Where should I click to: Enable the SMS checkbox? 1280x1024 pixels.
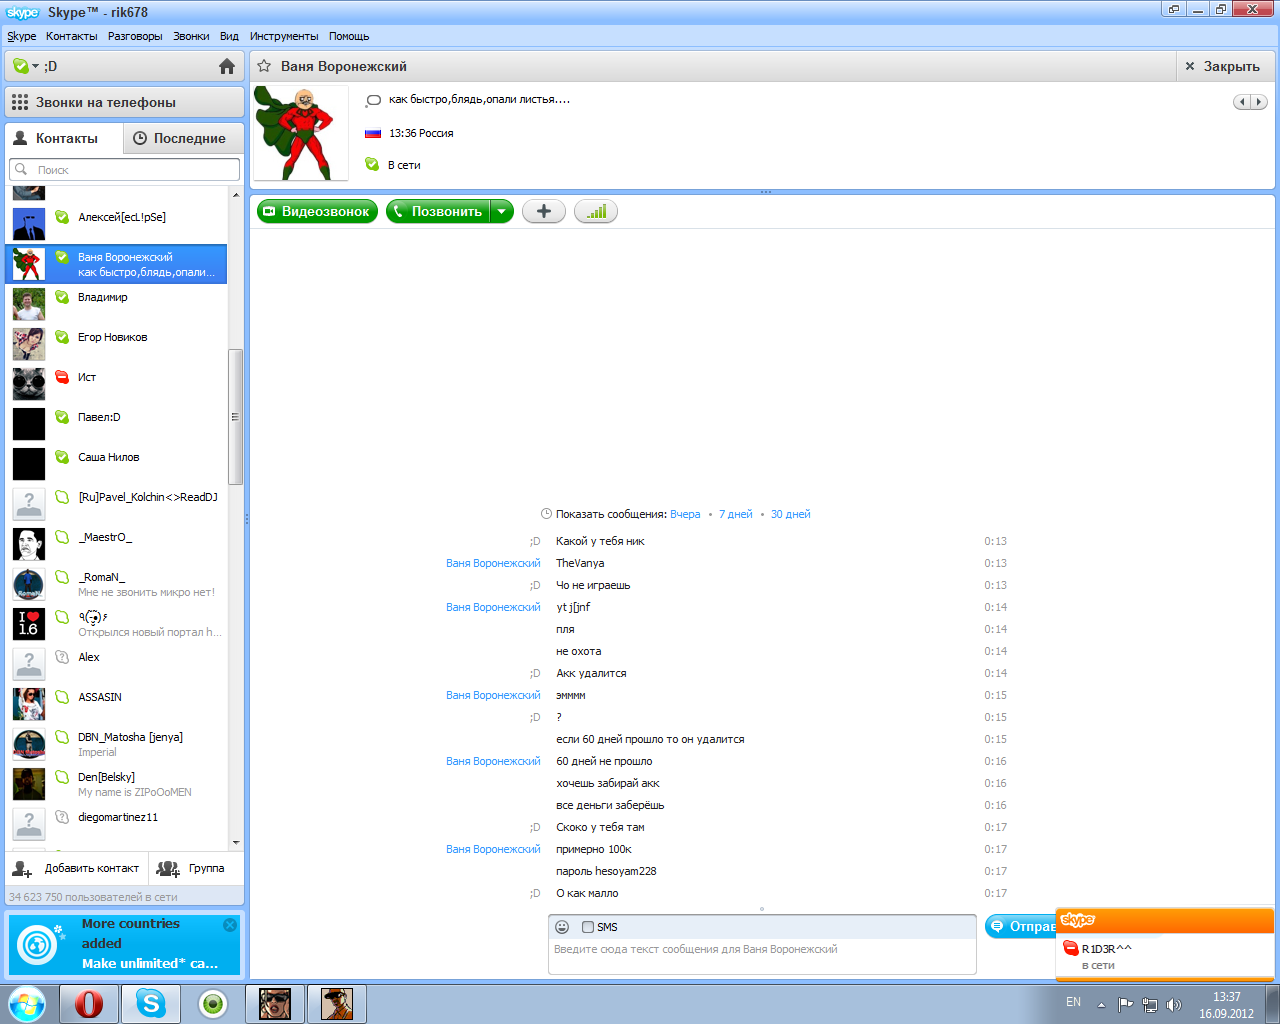pyautogui.click(x=588, y=927)
